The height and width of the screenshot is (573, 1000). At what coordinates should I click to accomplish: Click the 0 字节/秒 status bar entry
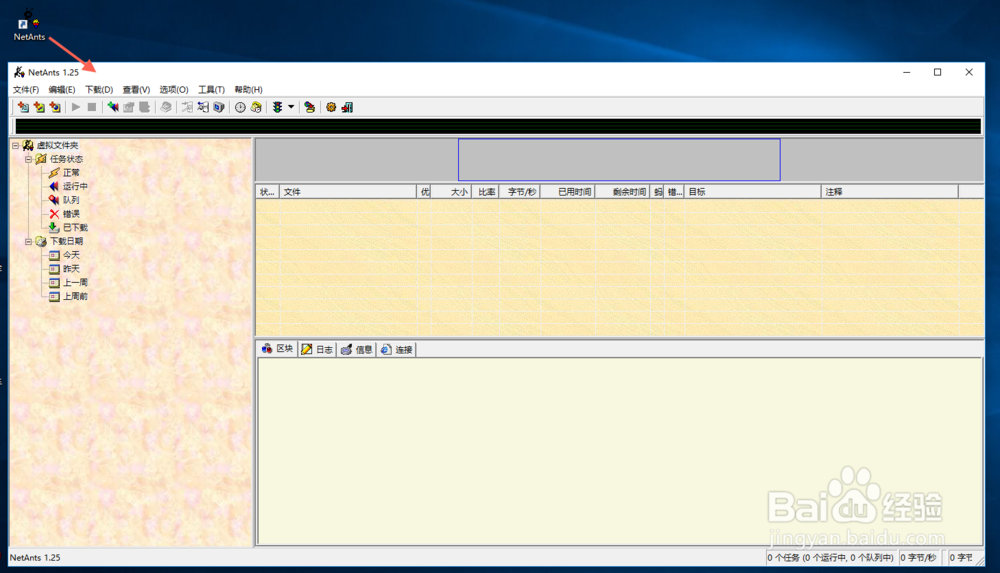919,558
